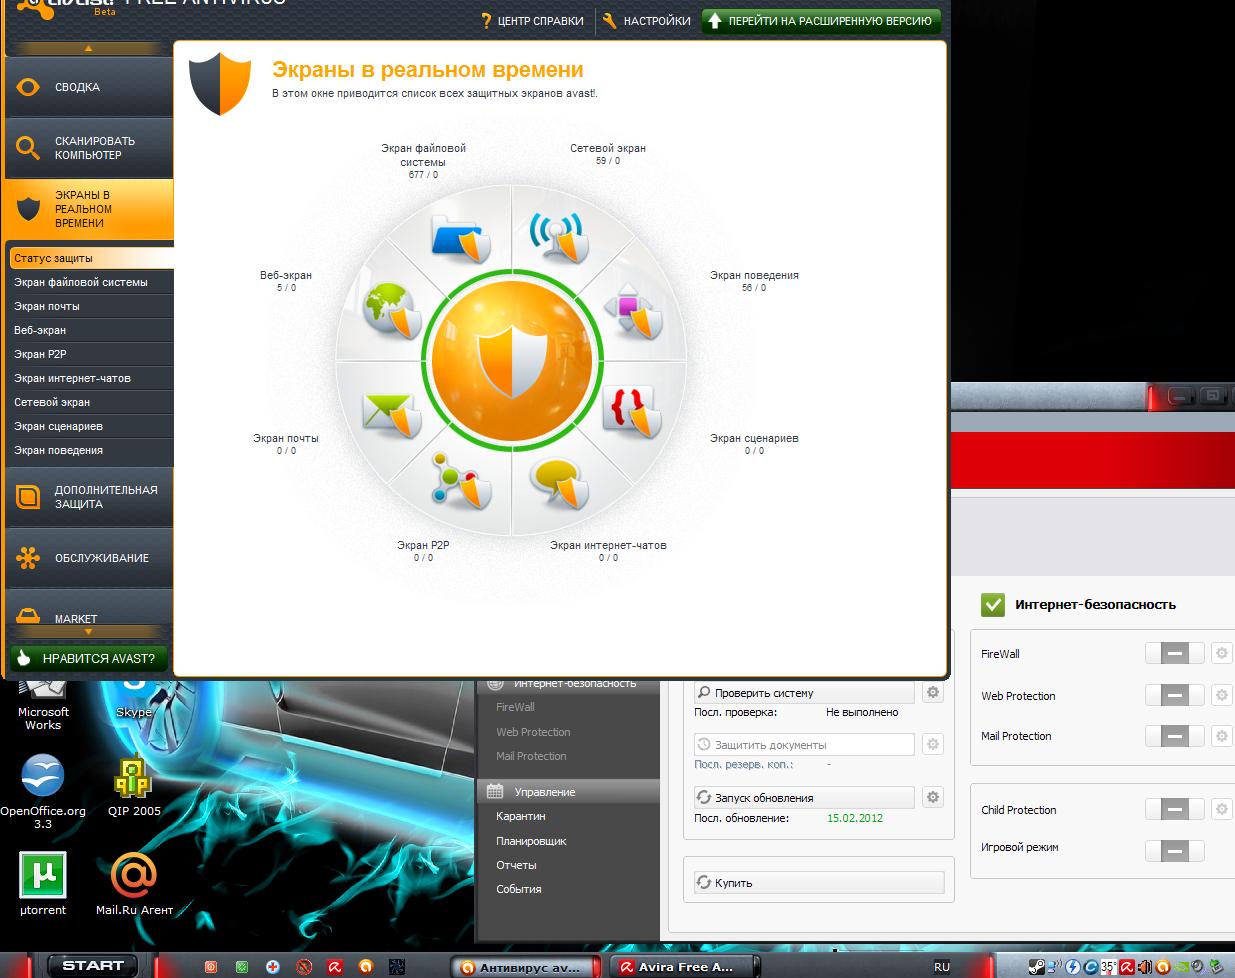Select Экран поведения in sidebar submenu
The image size is (1235, 978).
click(x=92, y=450)
